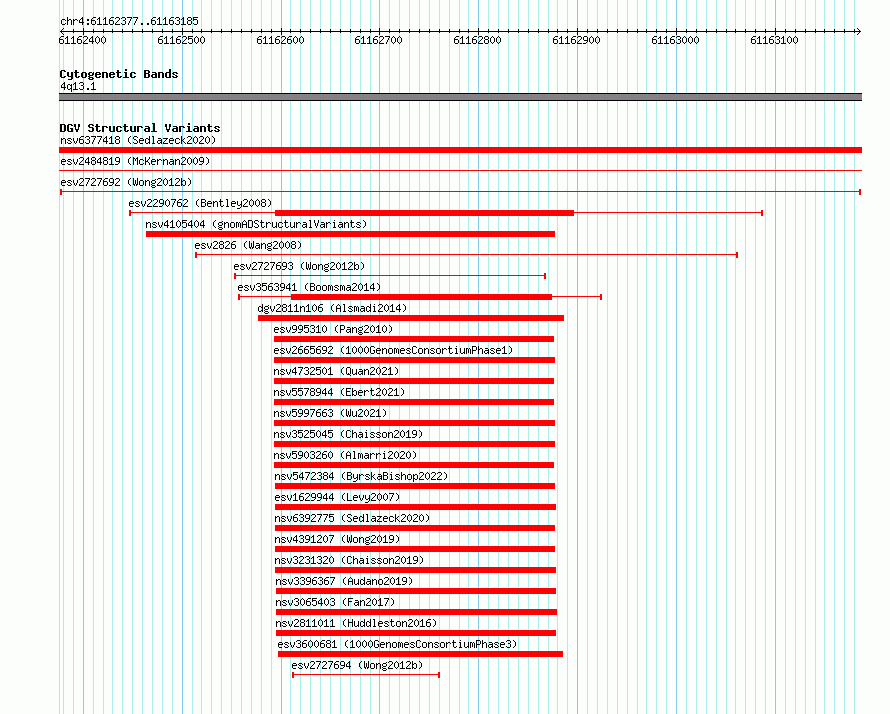The height and width of the screenshot is (714, 890).
Task: Select nsv3525045 (Chaisson2019) variant label
Action: (x=348, y=434)
